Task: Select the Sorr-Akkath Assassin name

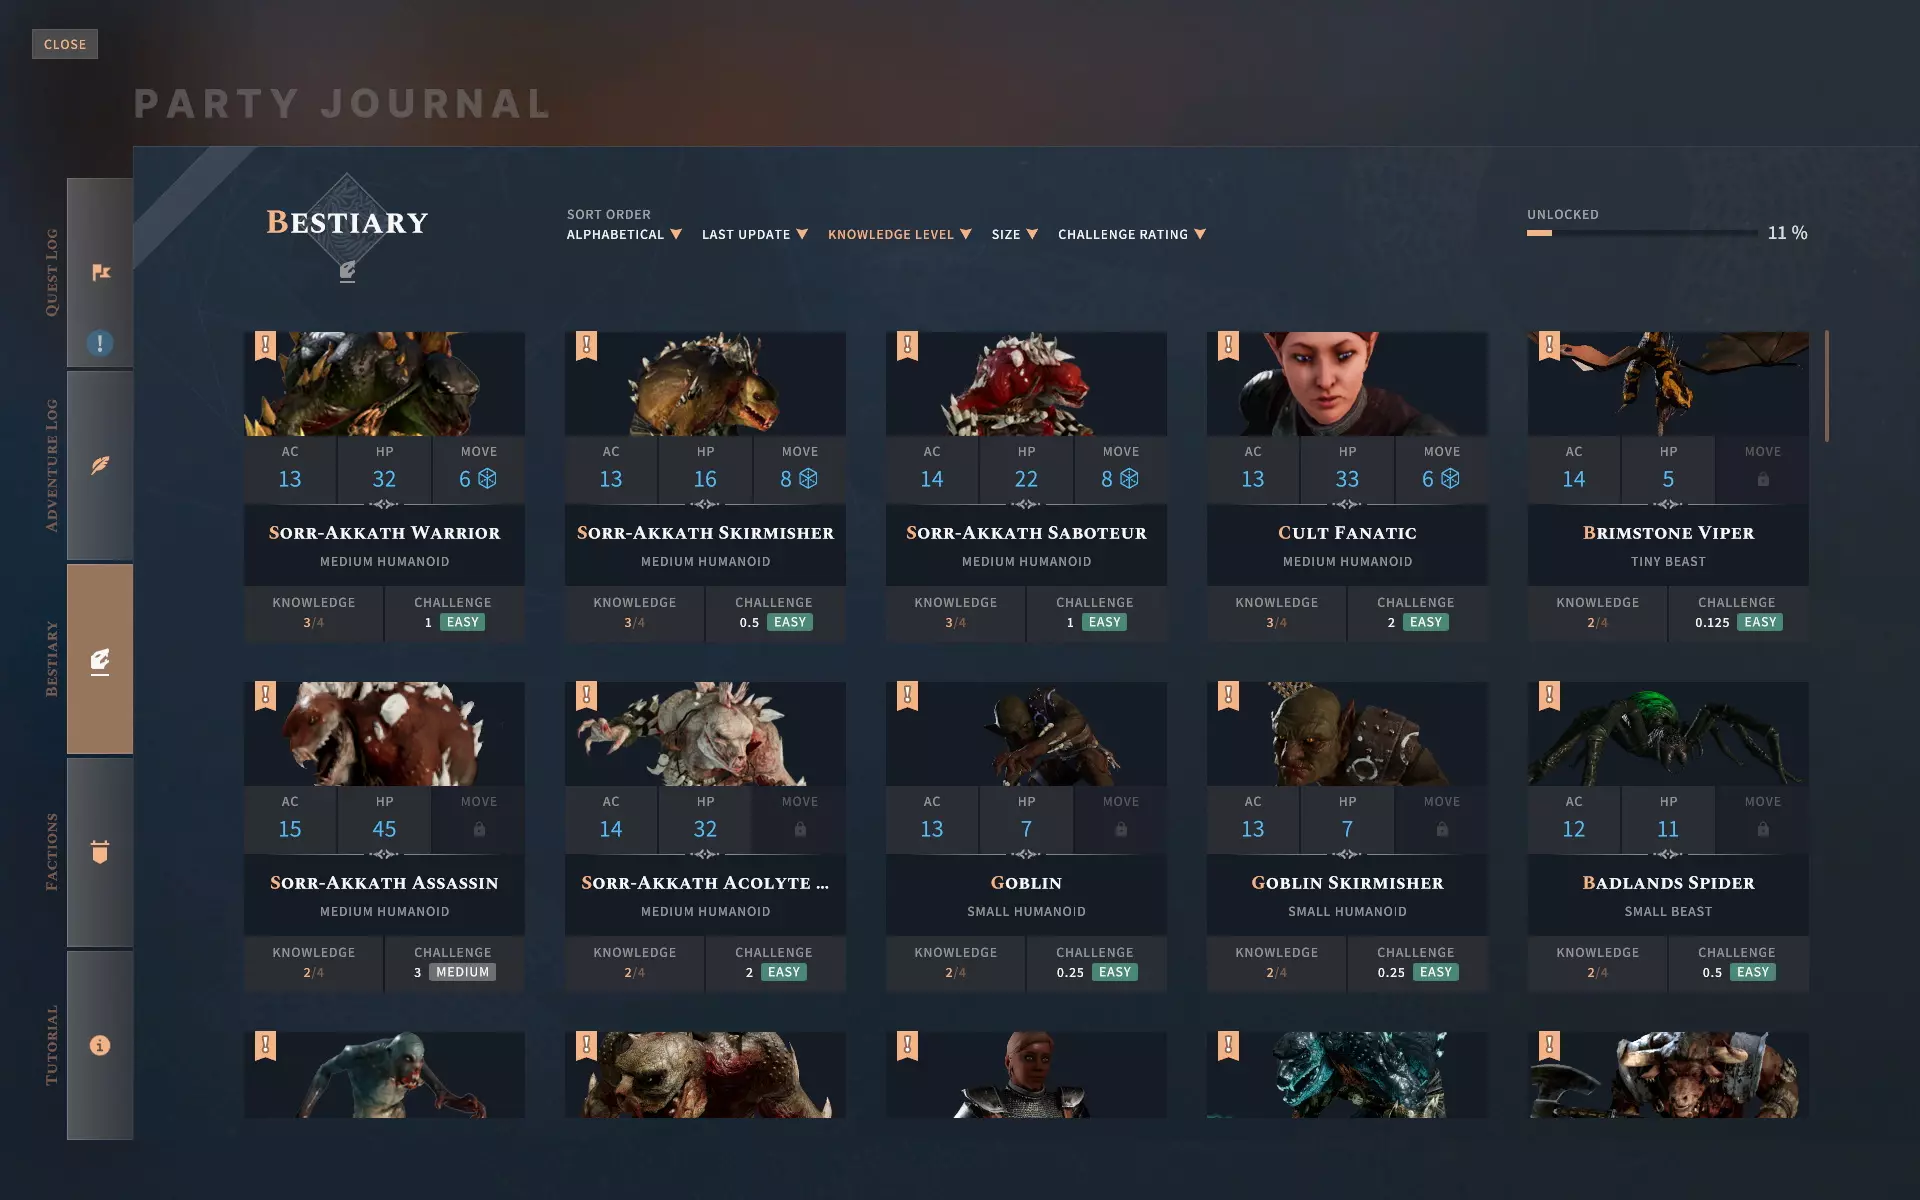Action: click(384, 883)
